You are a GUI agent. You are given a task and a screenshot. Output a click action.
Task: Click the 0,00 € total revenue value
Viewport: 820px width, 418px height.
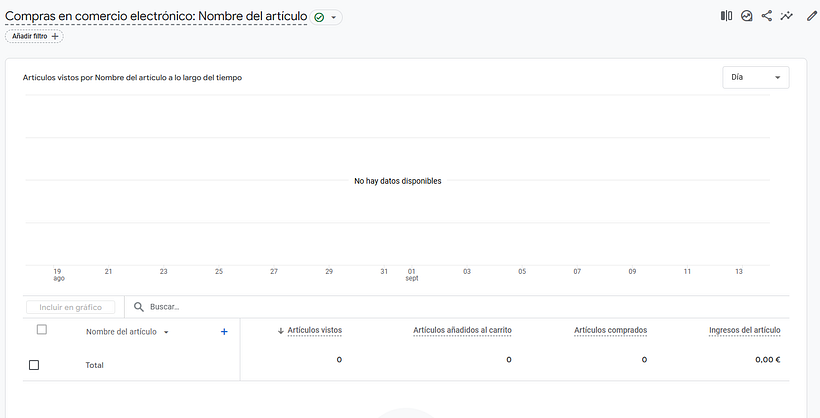pos(768,359)
